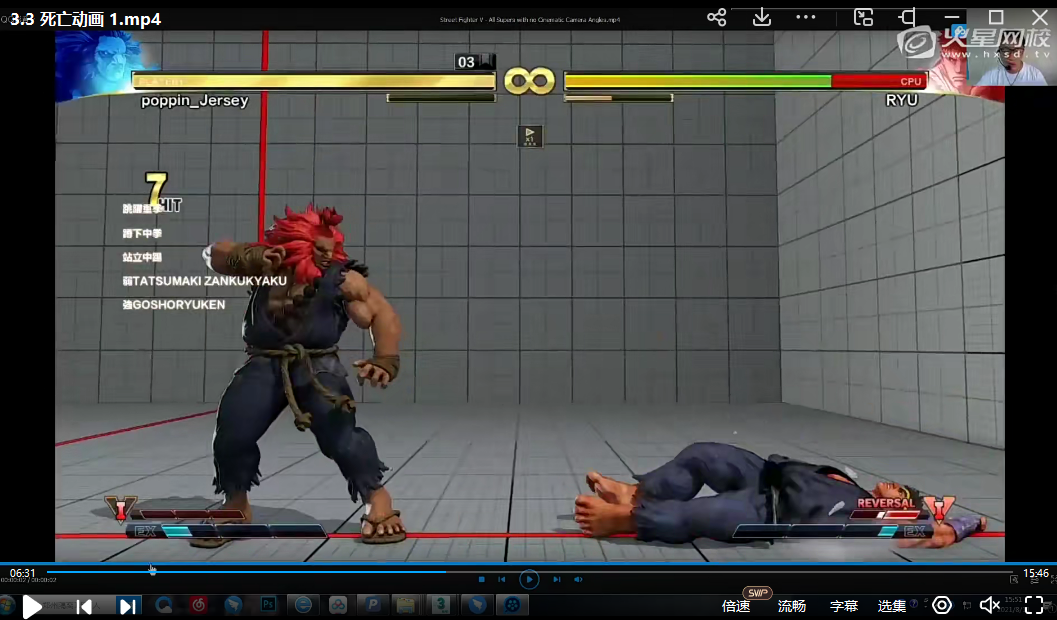This screenshot has width=1057, height=620.
Task: Skip to the previous video
Action: [x=84, y=606]
